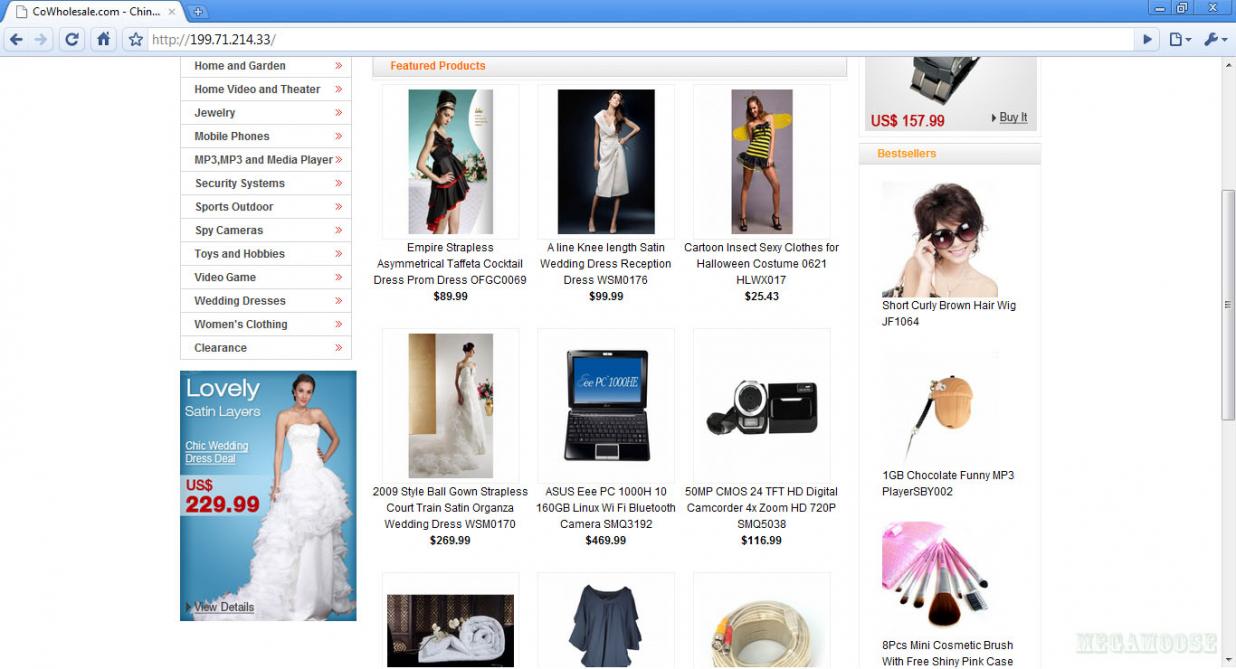Open the wrench settings menu
1236x669 pixels.
[x=1215, y=40]
